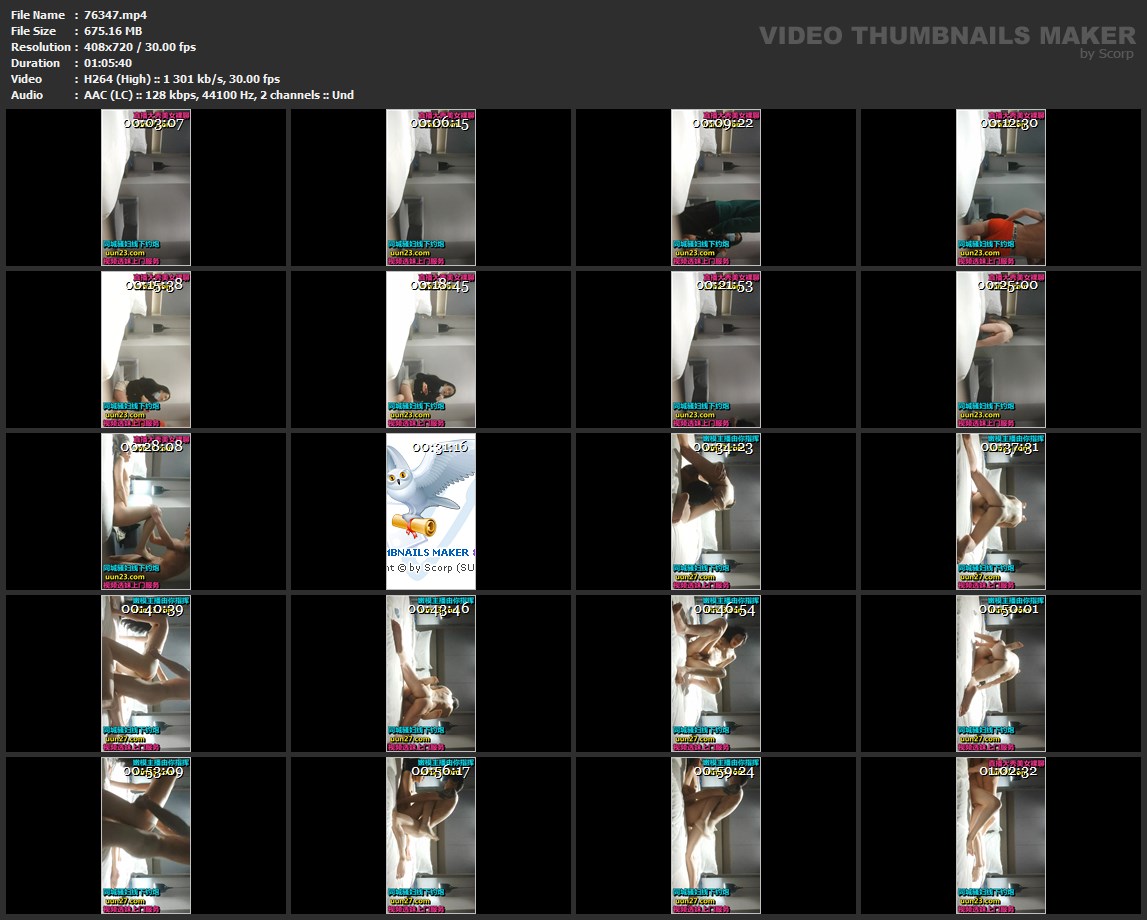Select the frame with timestamp 00:09:22

pyautogui.click(x=716, y=190)
